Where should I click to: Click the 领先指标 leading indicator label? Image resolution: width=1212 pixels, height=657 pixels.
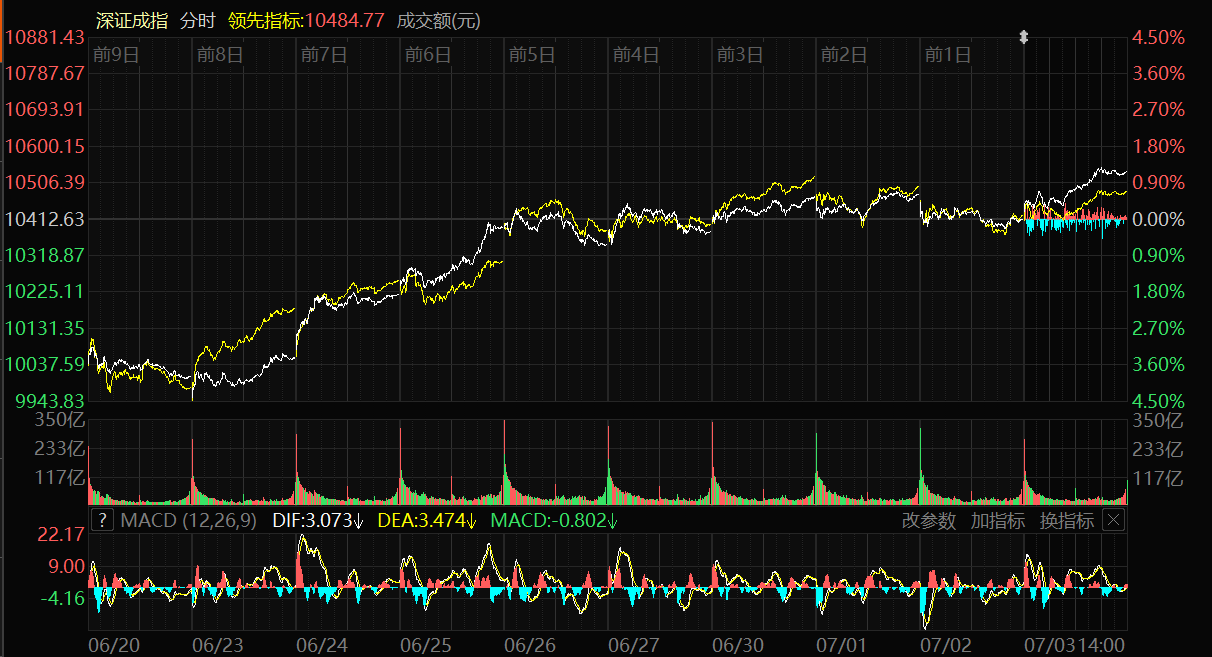pos(265,20)
